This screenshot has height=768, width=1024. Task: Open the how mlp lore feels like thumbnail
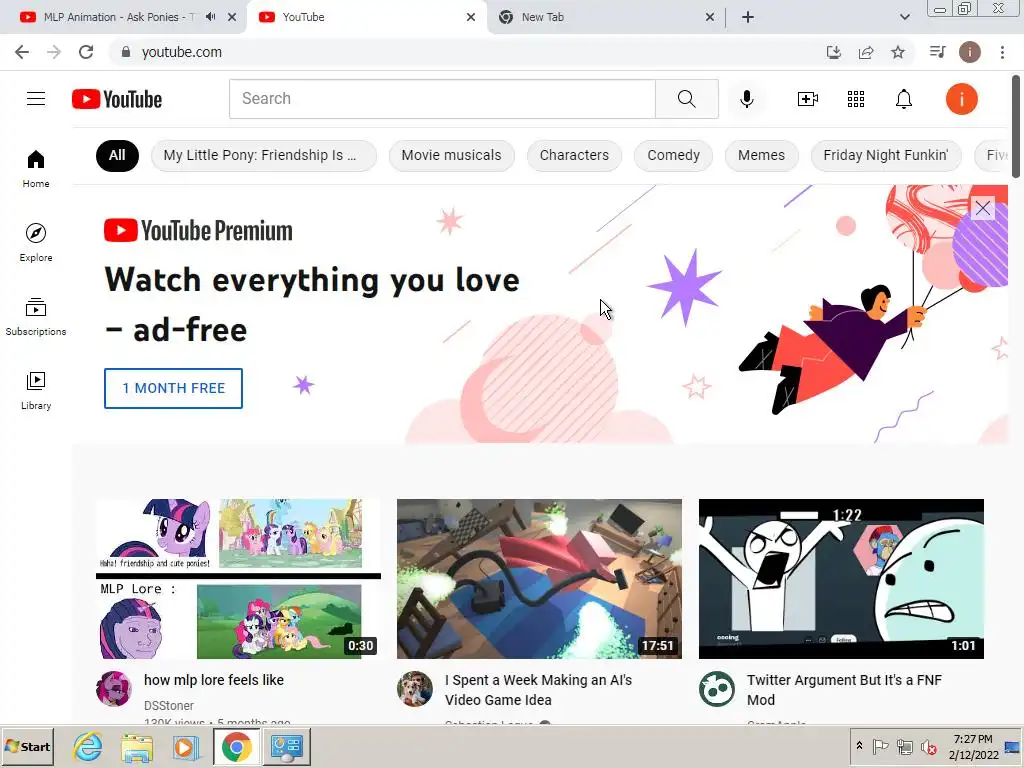click(x=238, y=579)
